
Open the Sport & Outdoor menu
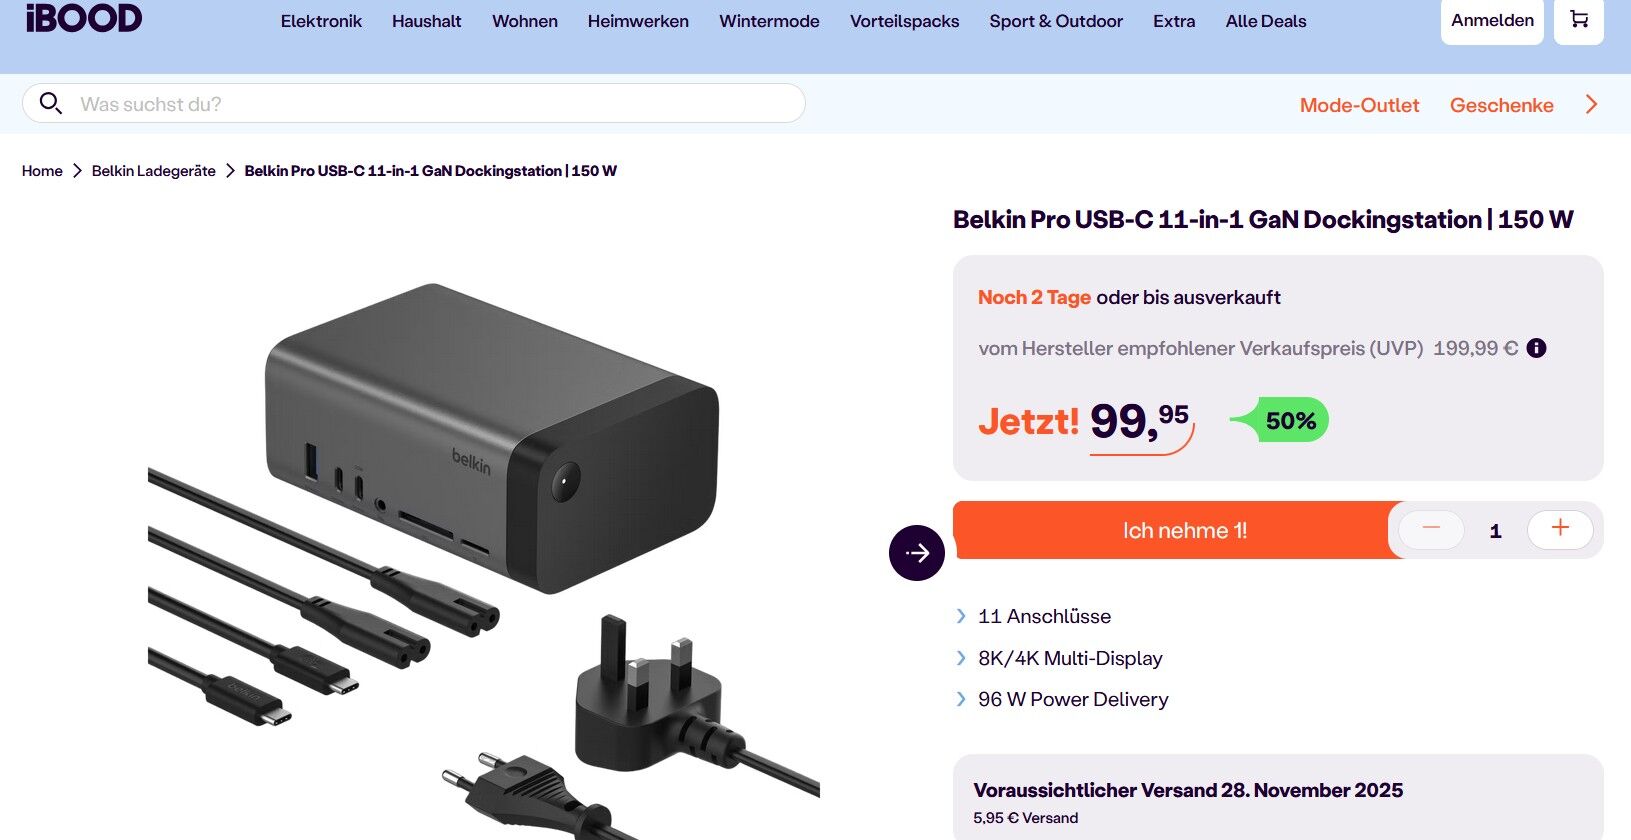(1056, 21)
